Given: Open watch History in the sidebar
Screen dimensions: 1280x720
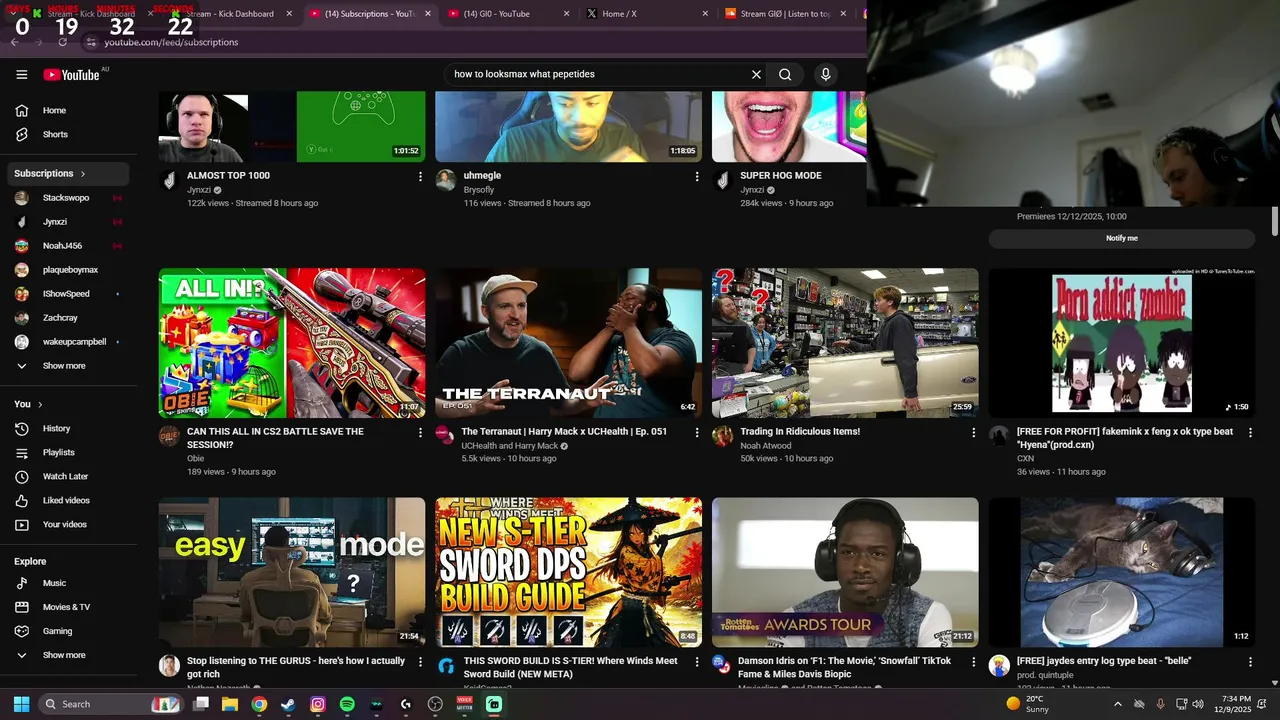Looking at the screenshot, I should pyautogui.click(x=66, y=428).
